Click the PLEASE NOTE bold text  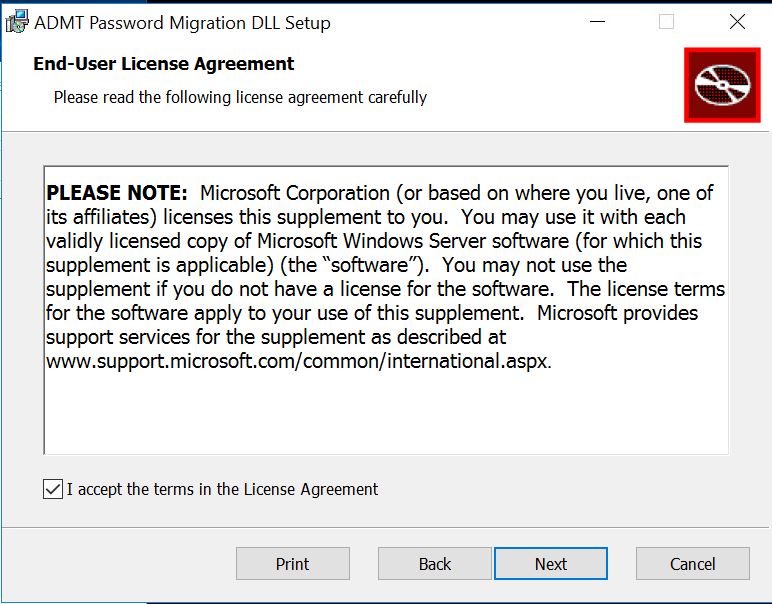[x=117, y=192]
